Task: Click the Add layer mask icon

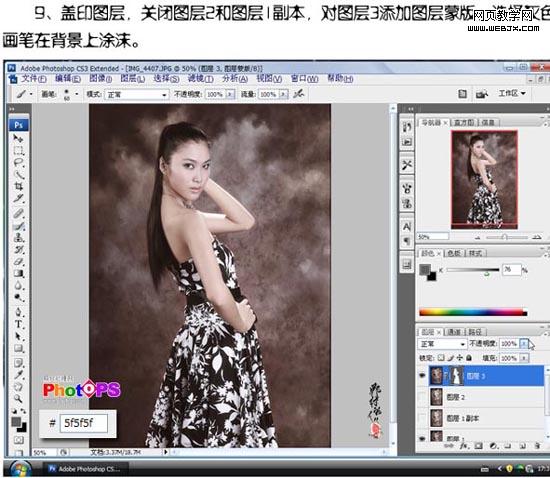Action: pos(478,446)
